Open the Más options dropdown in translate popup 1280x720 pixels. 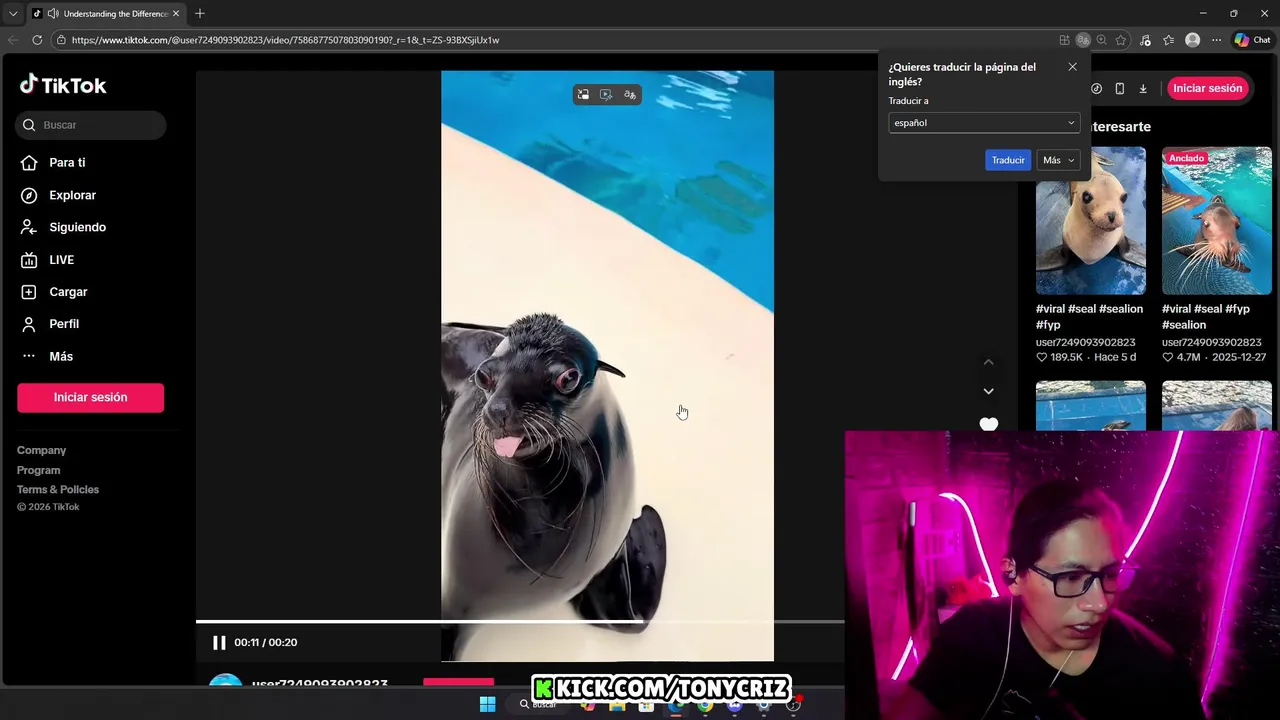point(1058,160)
